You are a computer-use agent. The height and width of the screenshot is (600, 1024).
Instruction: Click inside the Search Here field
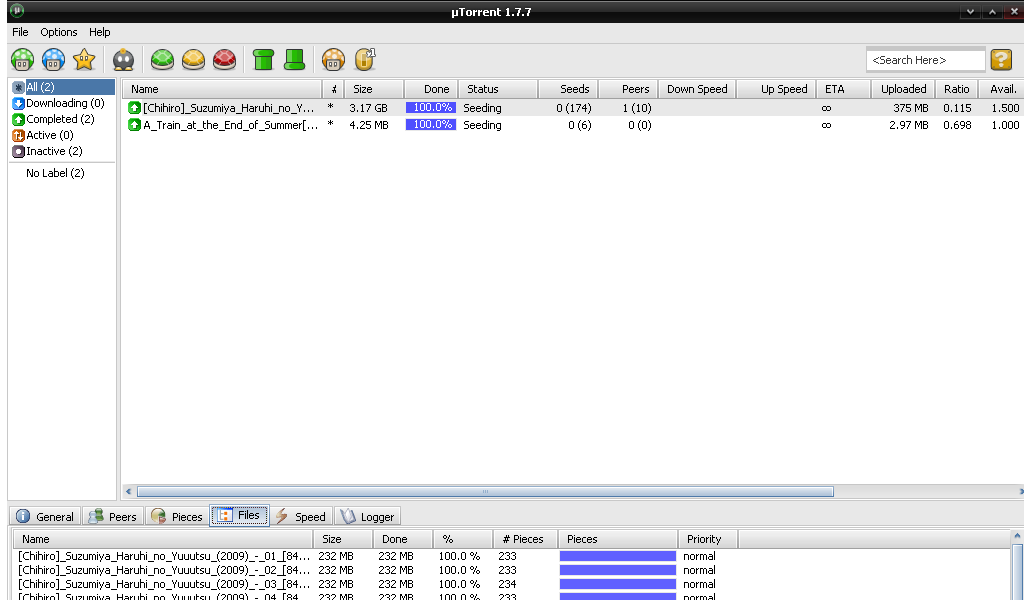pyautogui.click(x=924, y=60)
